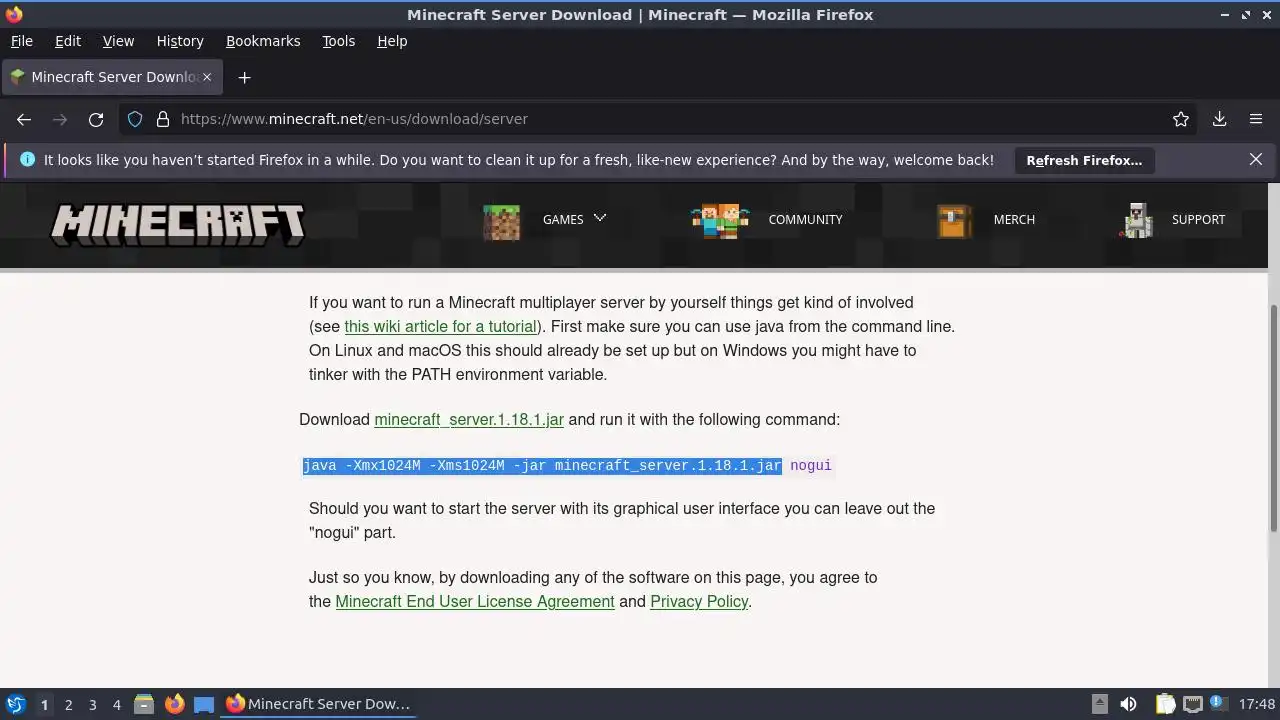Open the Edit menu

click(68, 41)
